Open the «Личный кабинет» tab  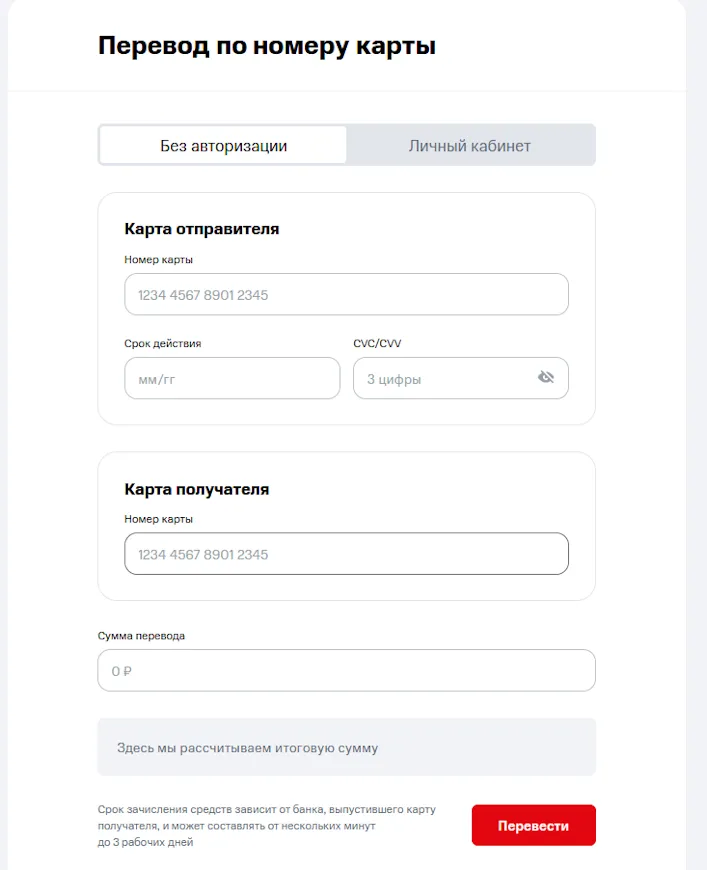pyautogui.click(x=469, y=145)
